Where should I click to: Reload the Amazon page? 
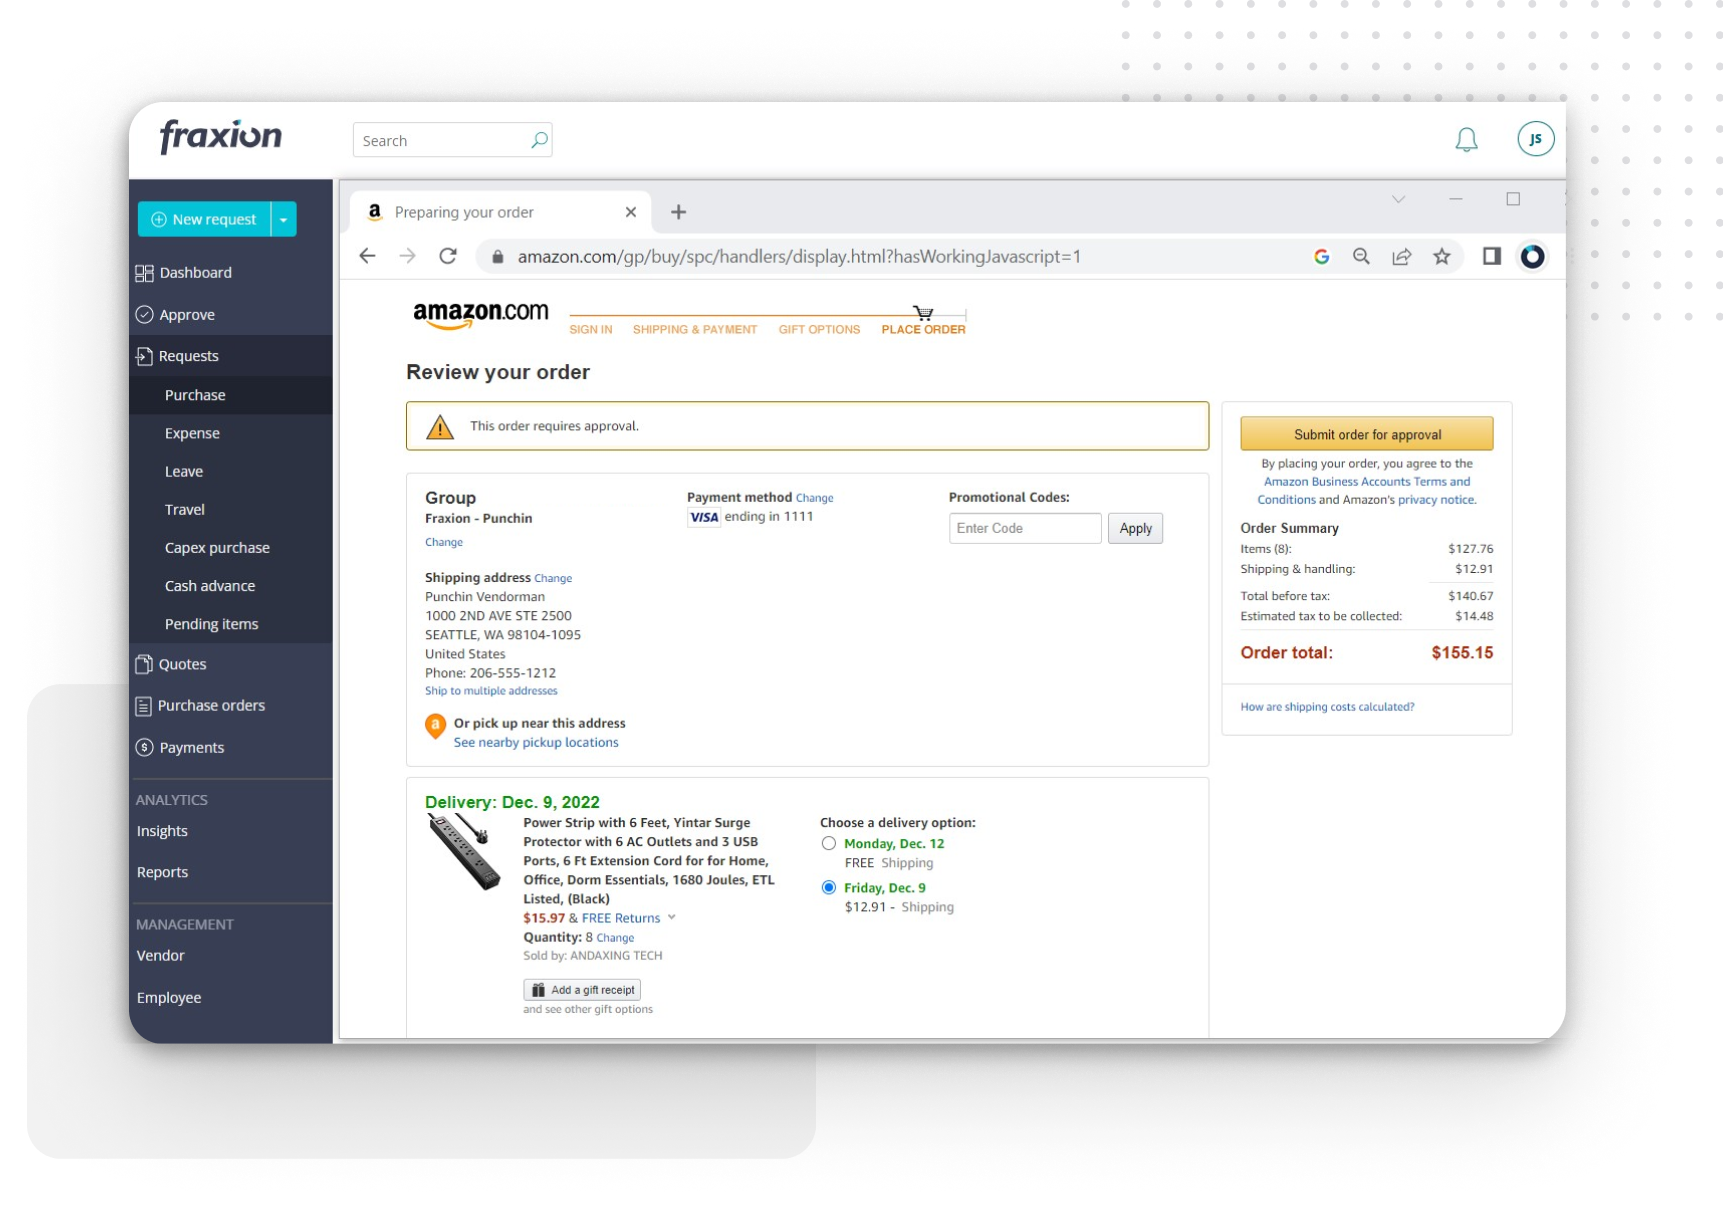coord(448,256)
